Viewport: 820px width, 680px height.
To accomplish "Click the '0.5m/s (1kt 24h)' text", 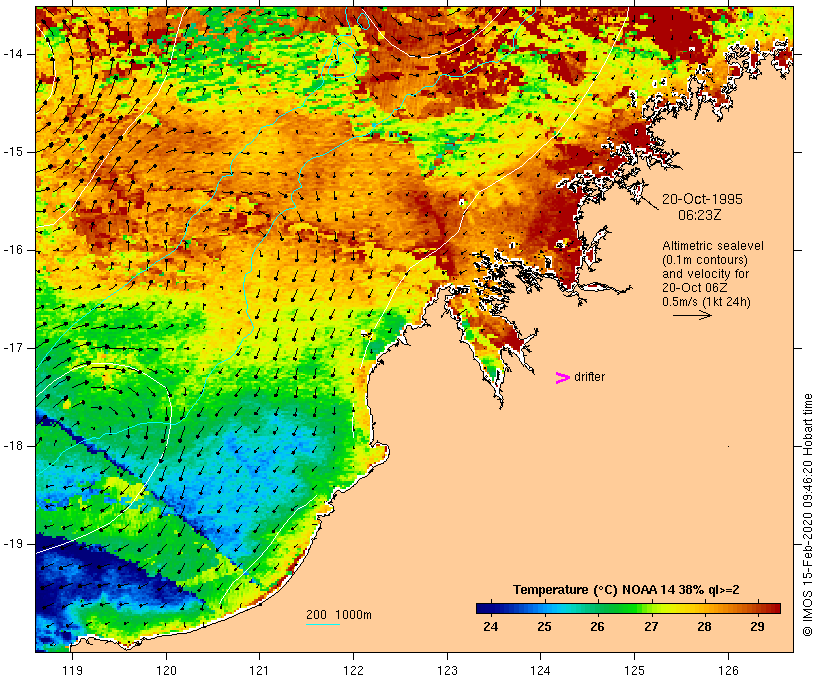I will (706, 302).
